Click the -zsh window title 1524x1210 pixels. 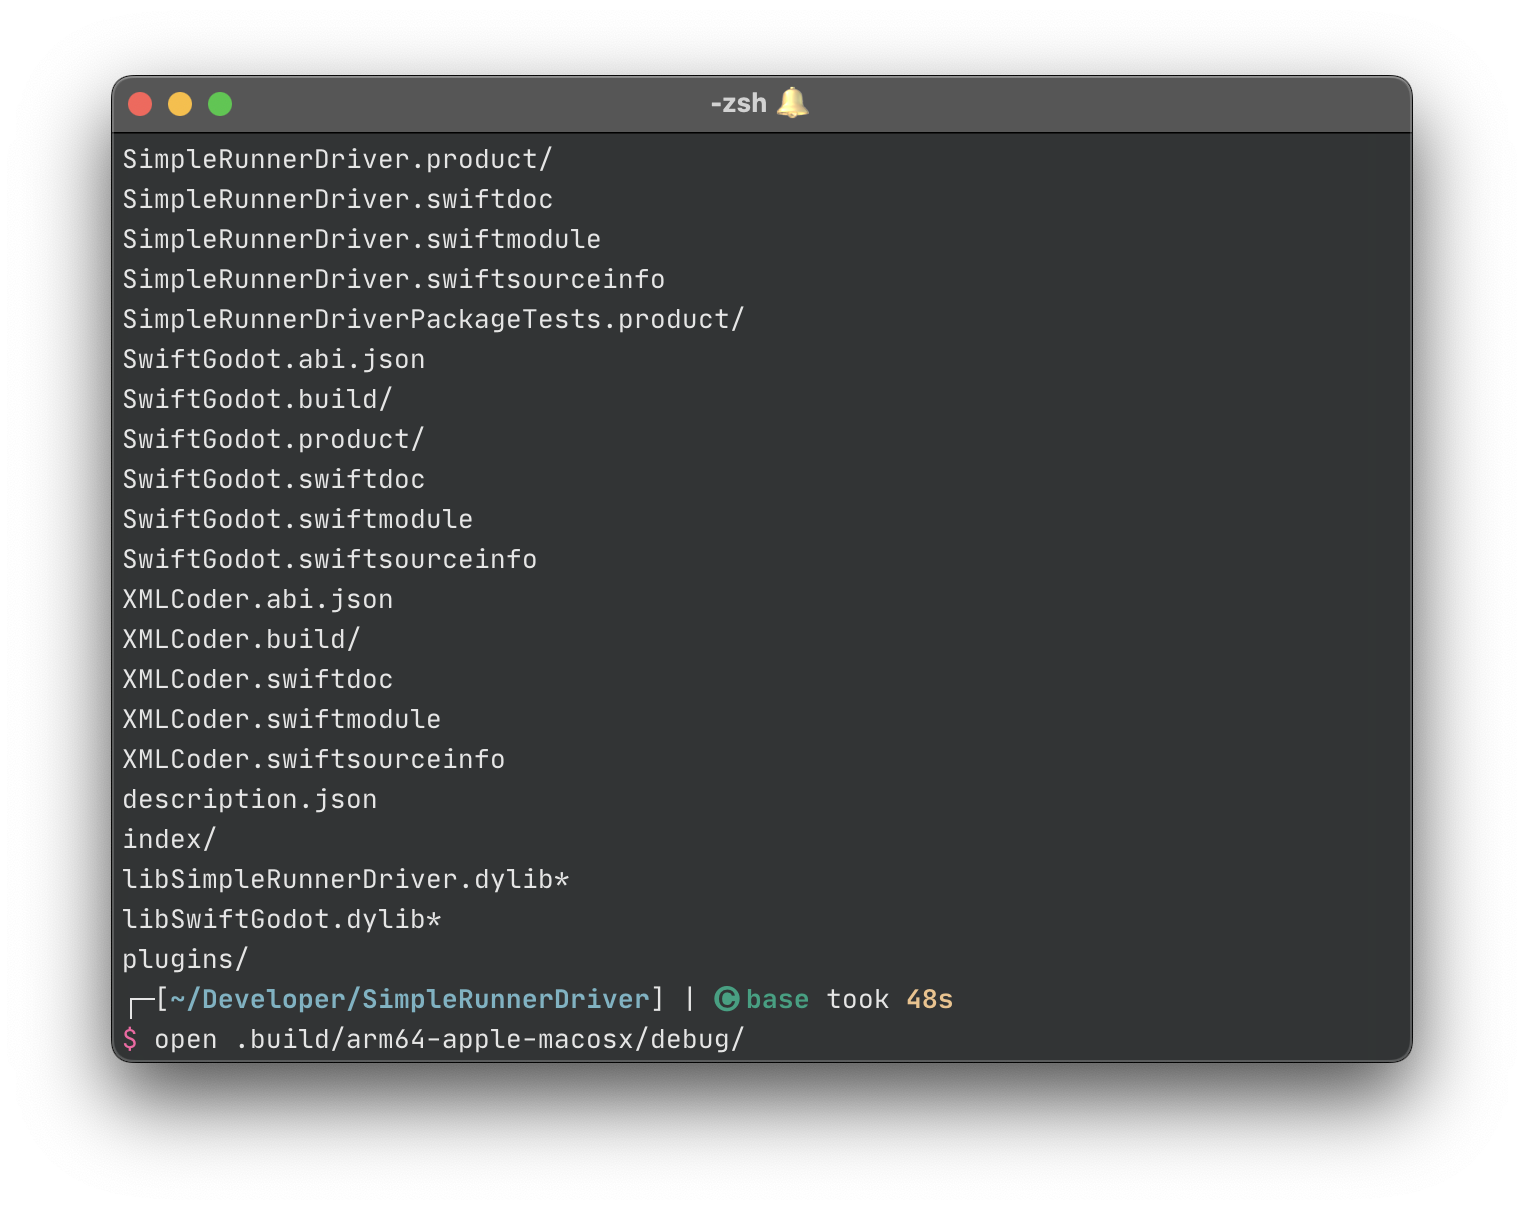pos(737,102)
